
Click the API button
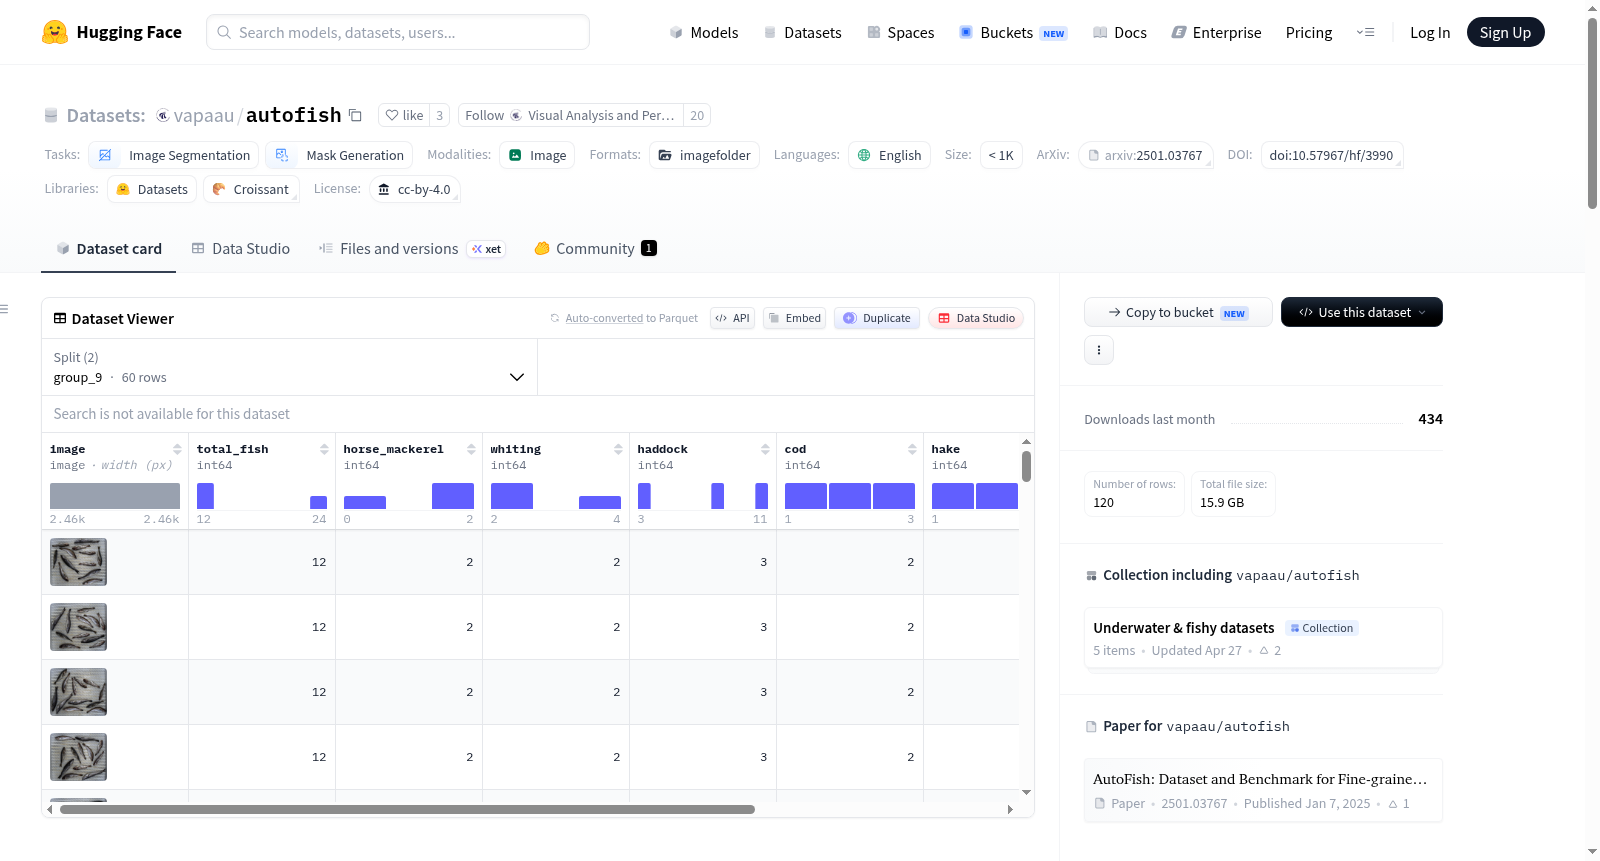(x=732, y=318)
